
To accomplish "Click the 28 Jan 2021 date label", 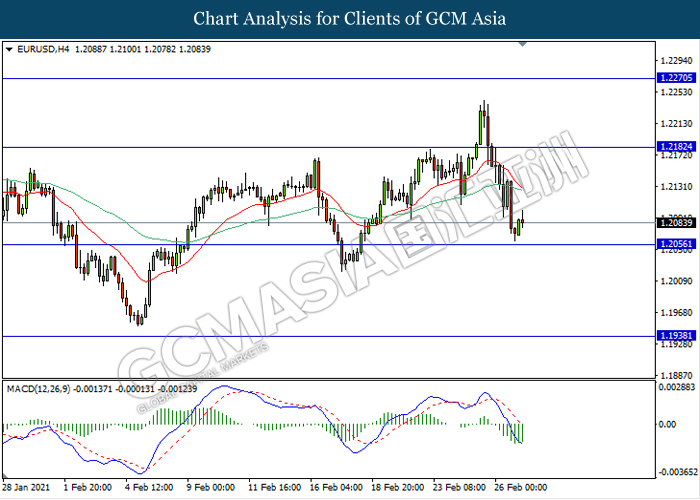I will point(27,487).
